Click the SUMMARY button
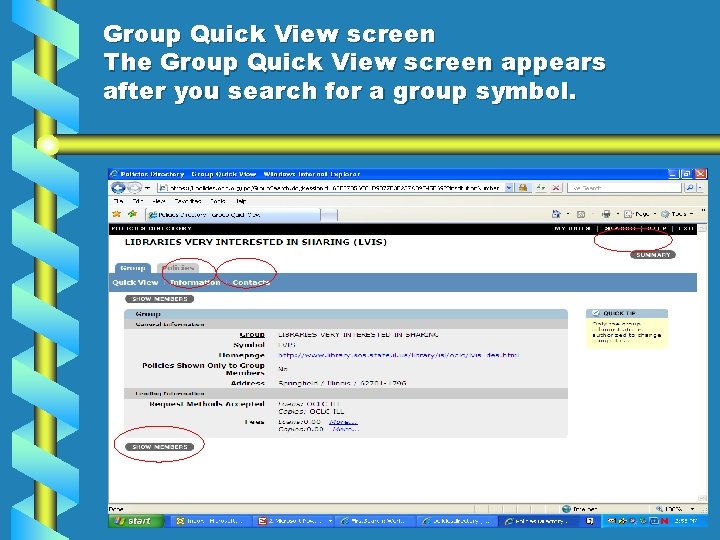Screen dimensions: 720x540 (x=652, y=255)
